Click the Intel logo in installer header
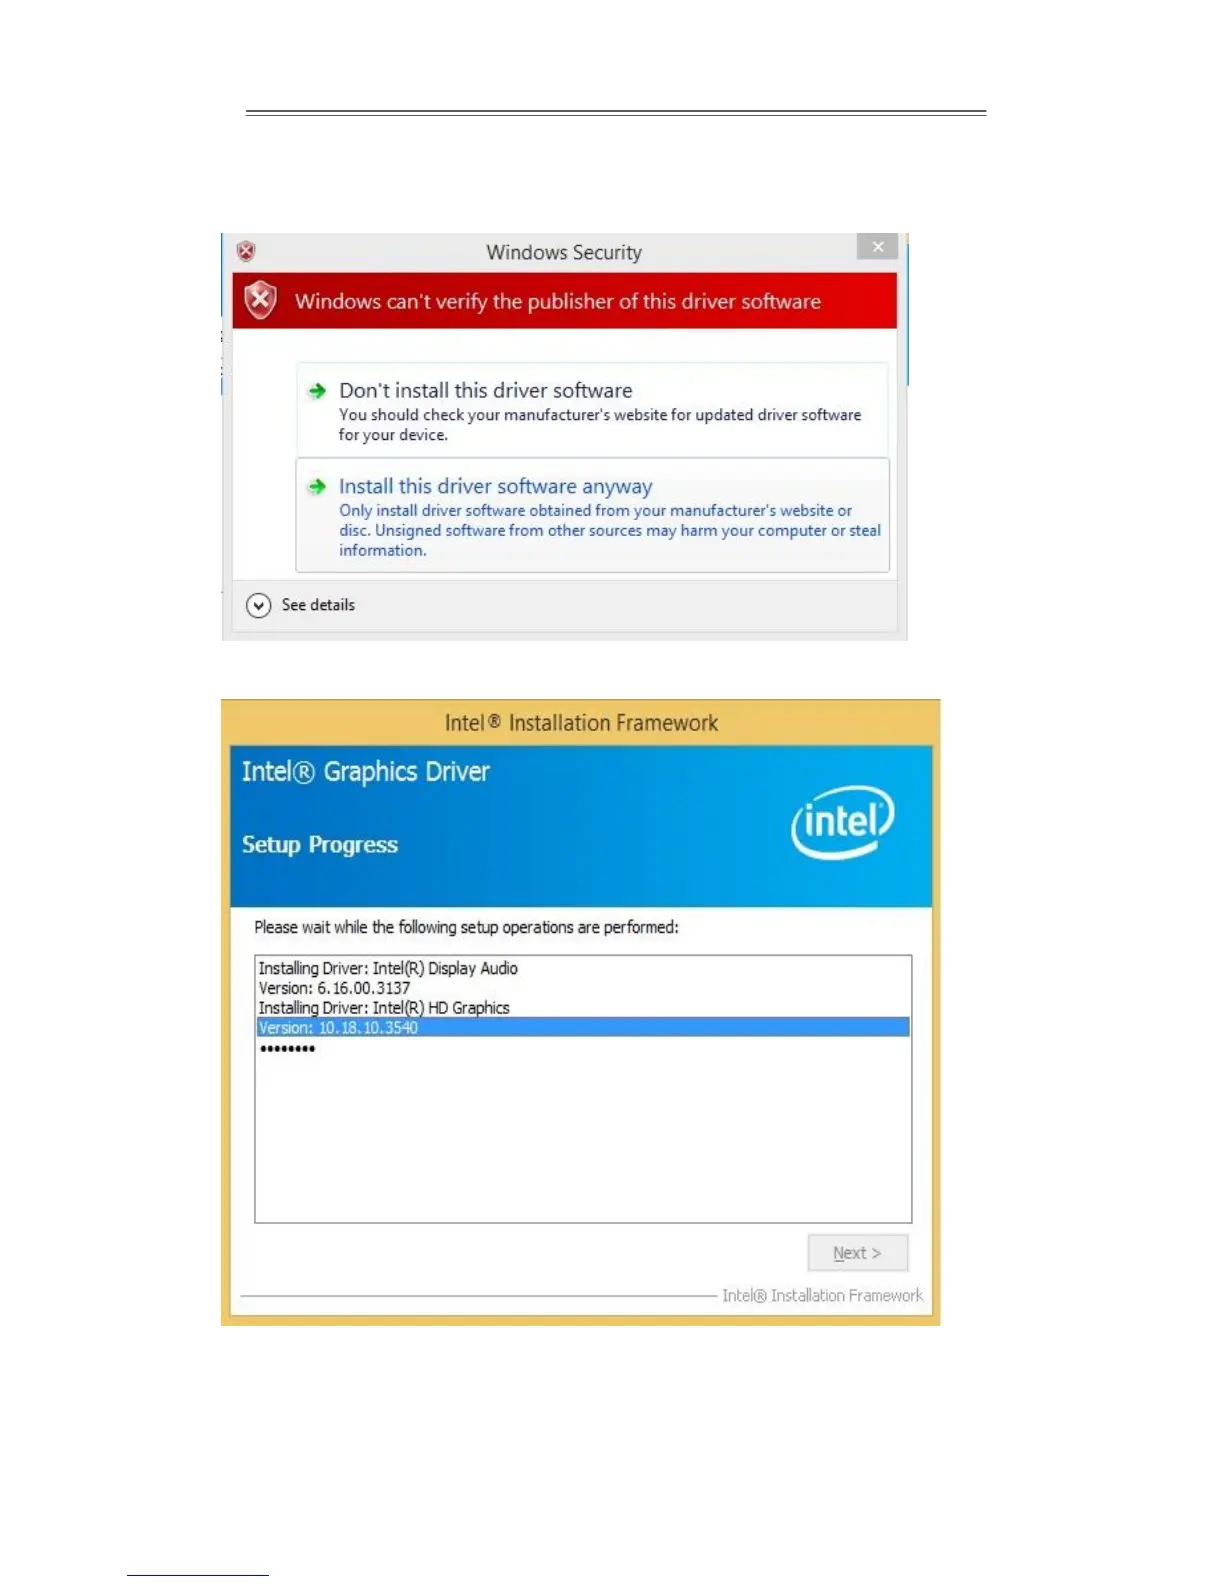The image size is (1224, 1584). tap(842, 822)
